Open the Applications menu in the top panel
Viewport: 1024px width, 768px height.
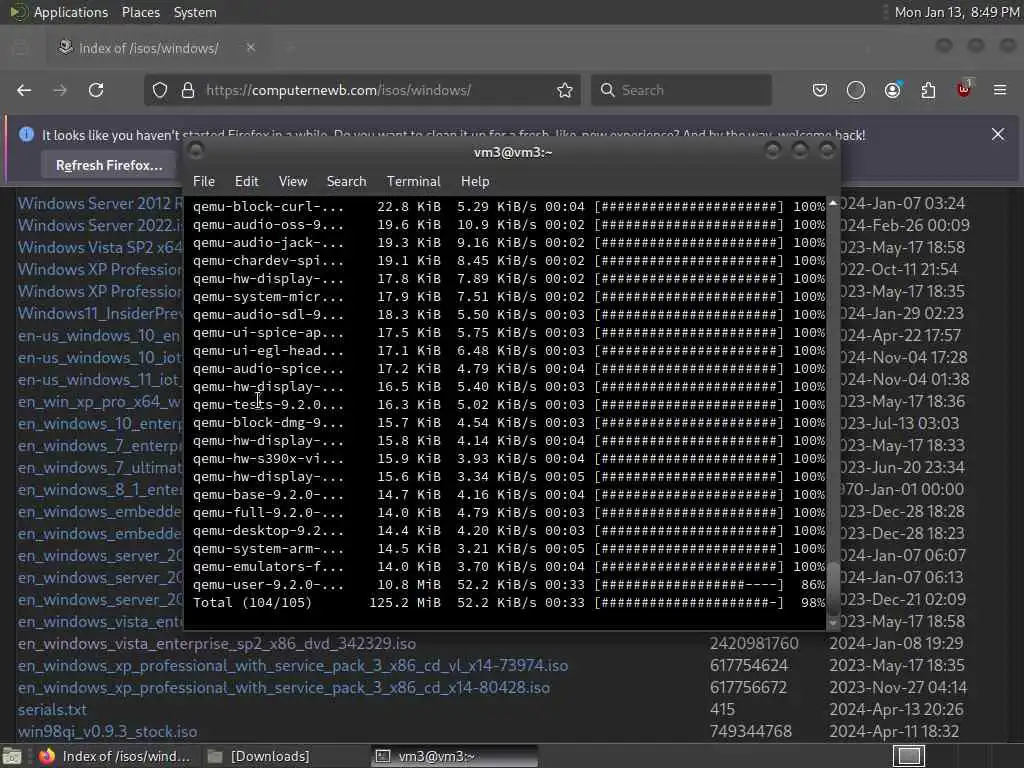(x=71, y=12)
